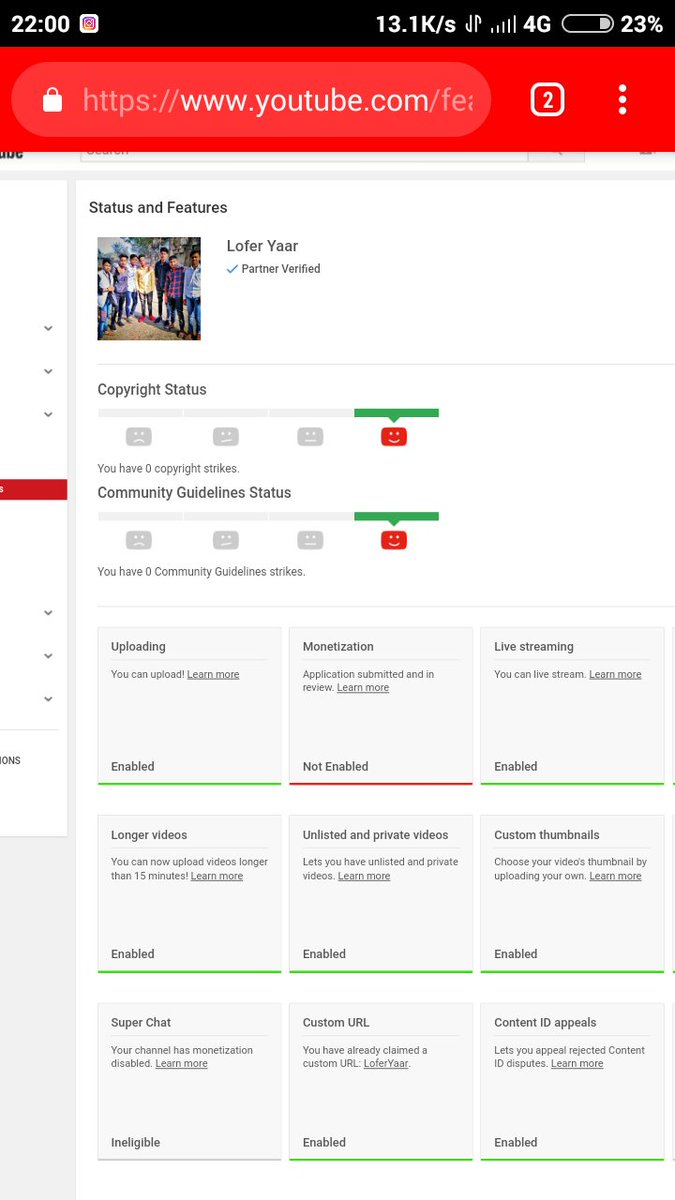Screen dimensions: 675x1200
Task: Click 'You have 0 copyright strikes.' text
Action: 168,468
